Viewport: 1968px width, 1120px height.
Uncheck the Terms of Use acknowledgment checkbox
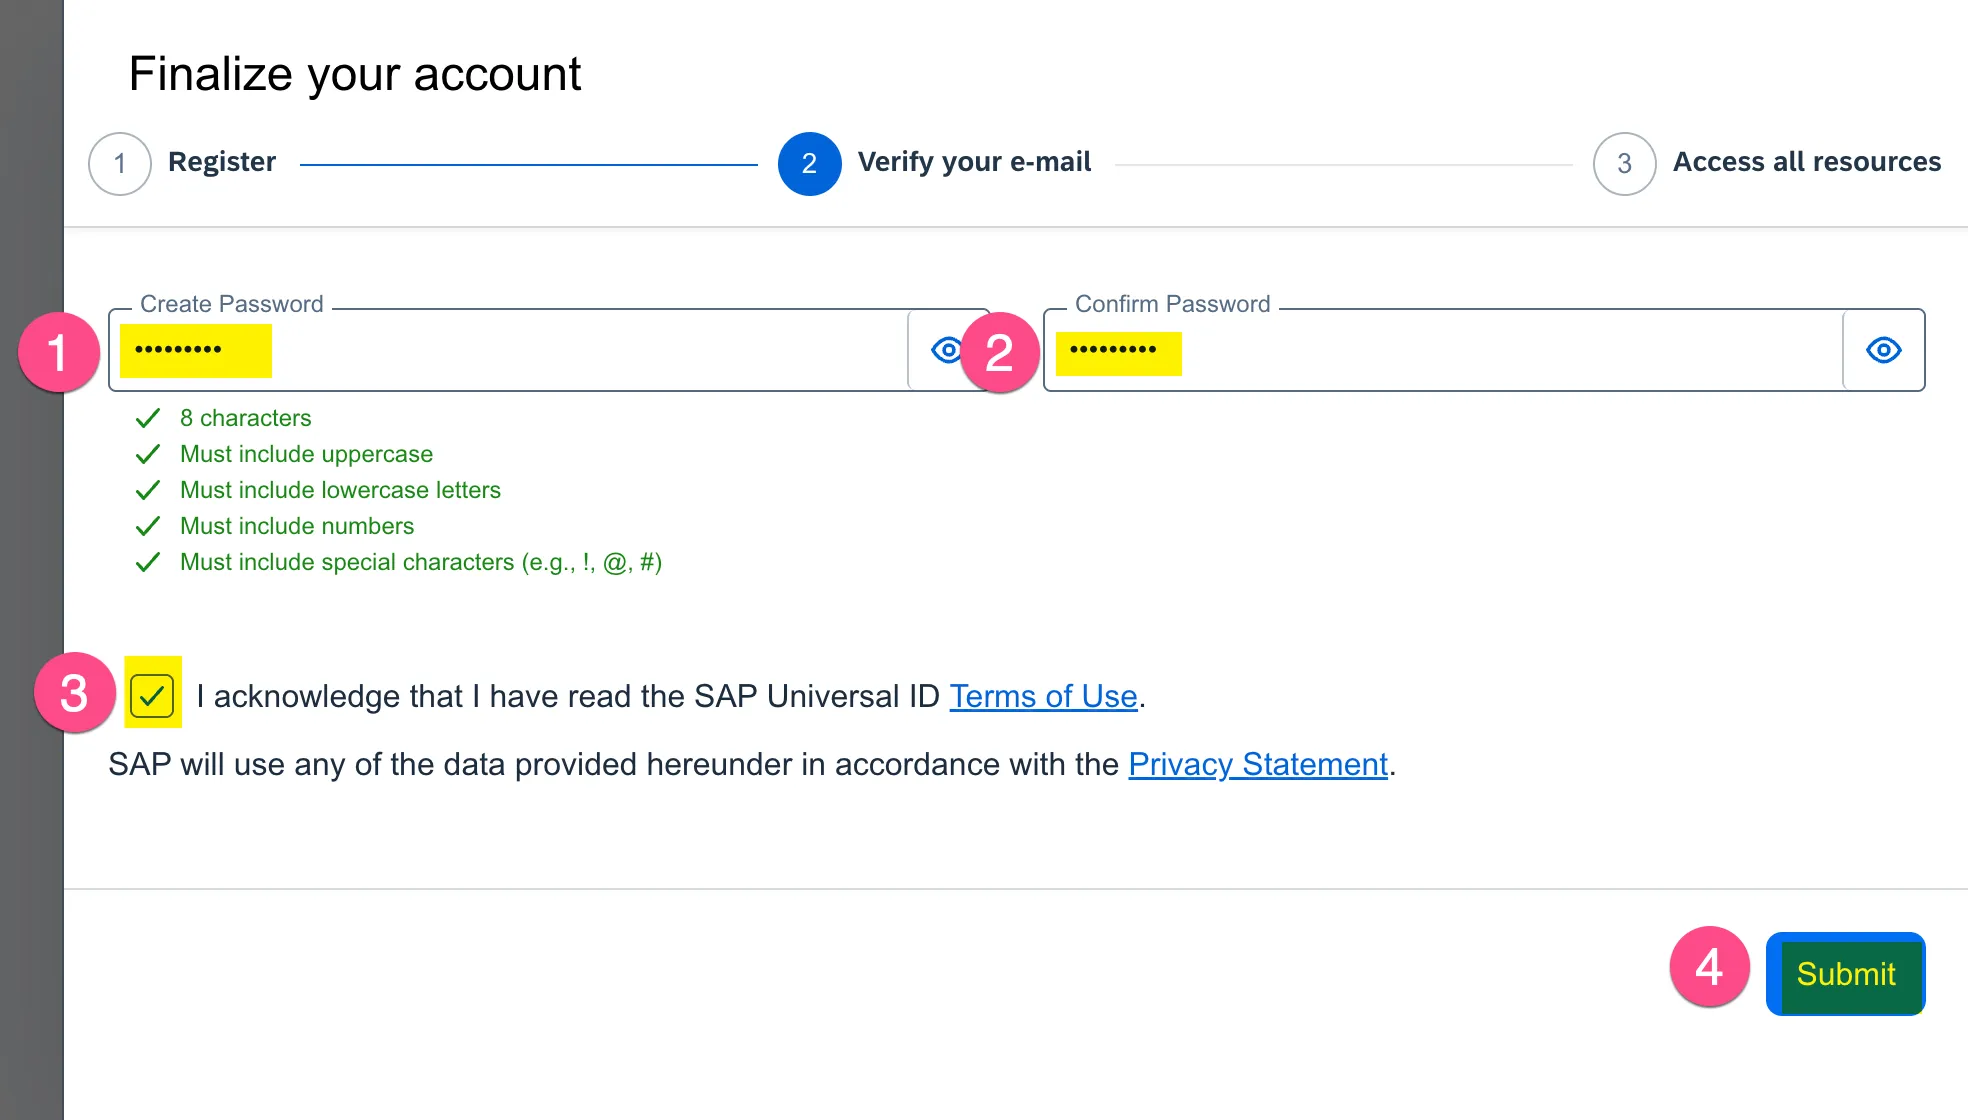tap(152, 695)
